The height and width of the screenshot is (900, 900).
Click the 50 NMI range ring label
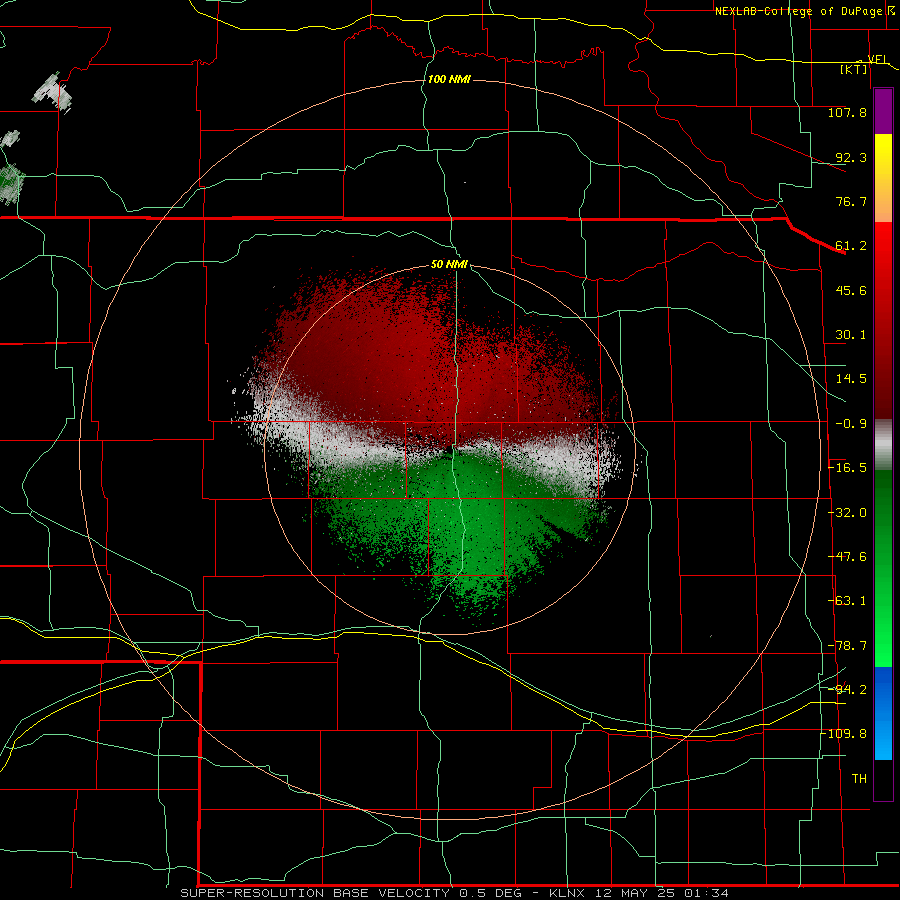[x=449, y=264]
